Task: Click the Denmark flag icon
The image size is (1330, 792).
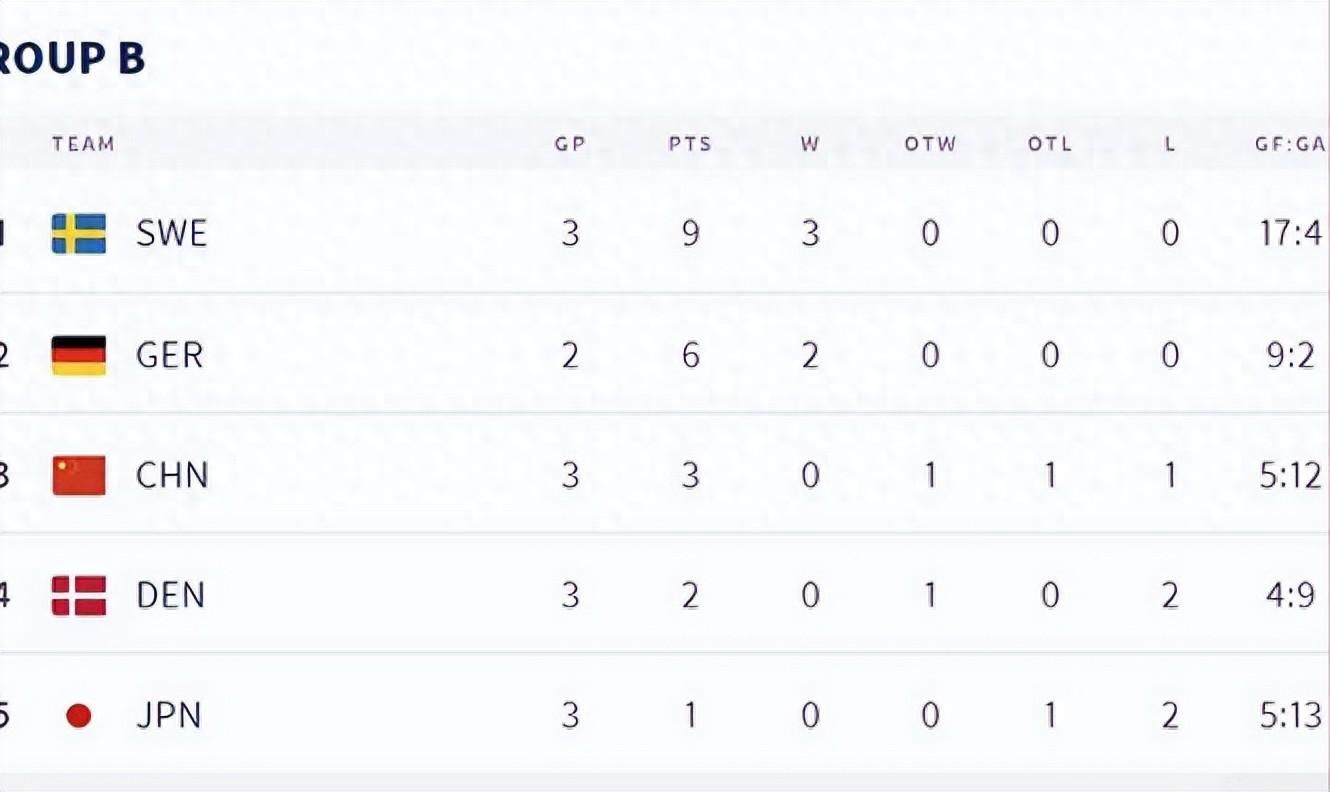Action: (x=79, y=596)
